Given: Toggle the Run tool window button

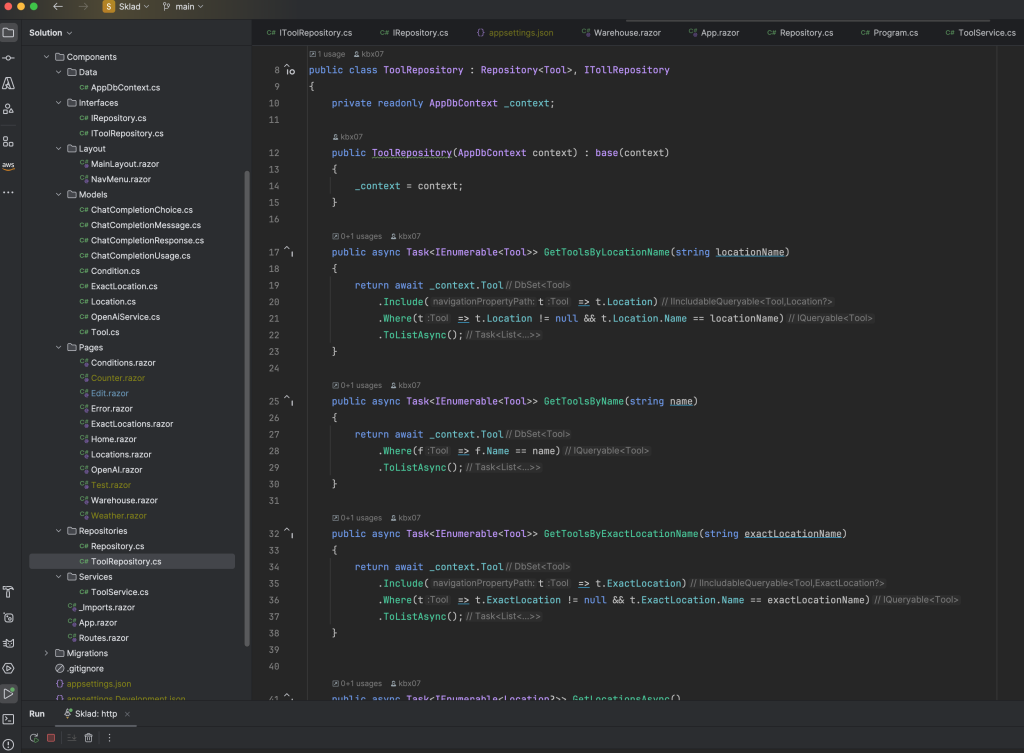Looking at the screenshot, I should coord(9,693).
